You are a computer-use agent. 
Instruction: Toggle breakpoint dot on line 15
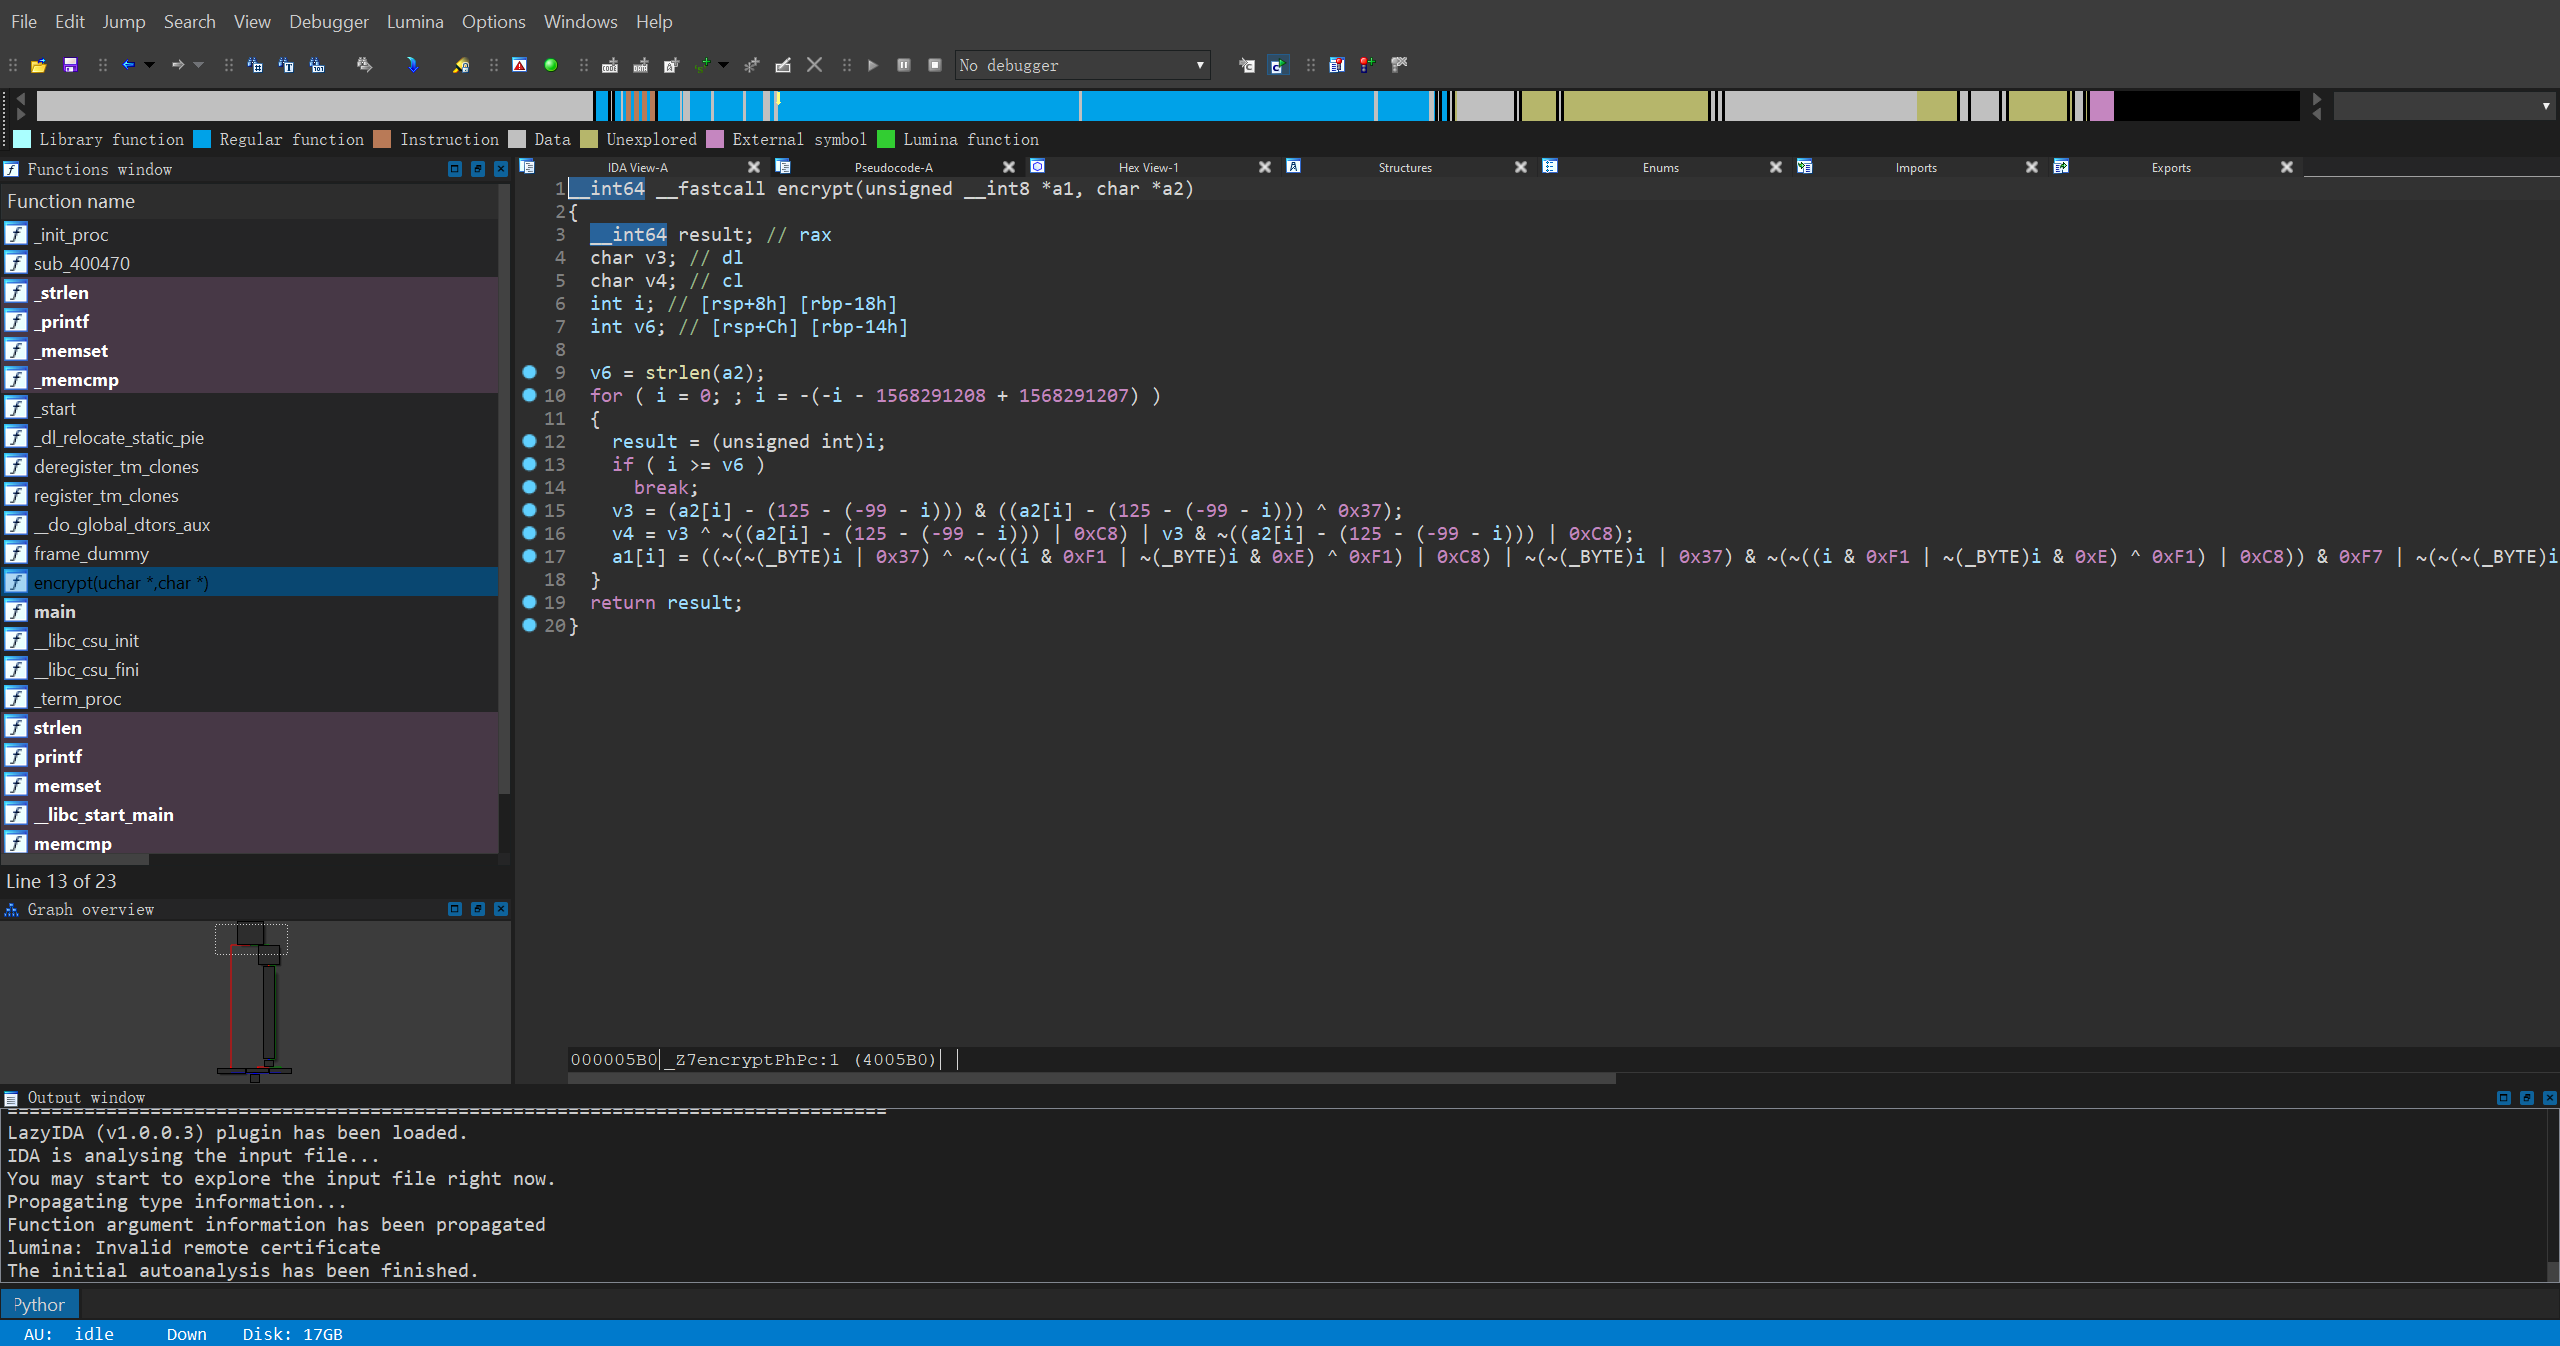click(x=529, y=510)
